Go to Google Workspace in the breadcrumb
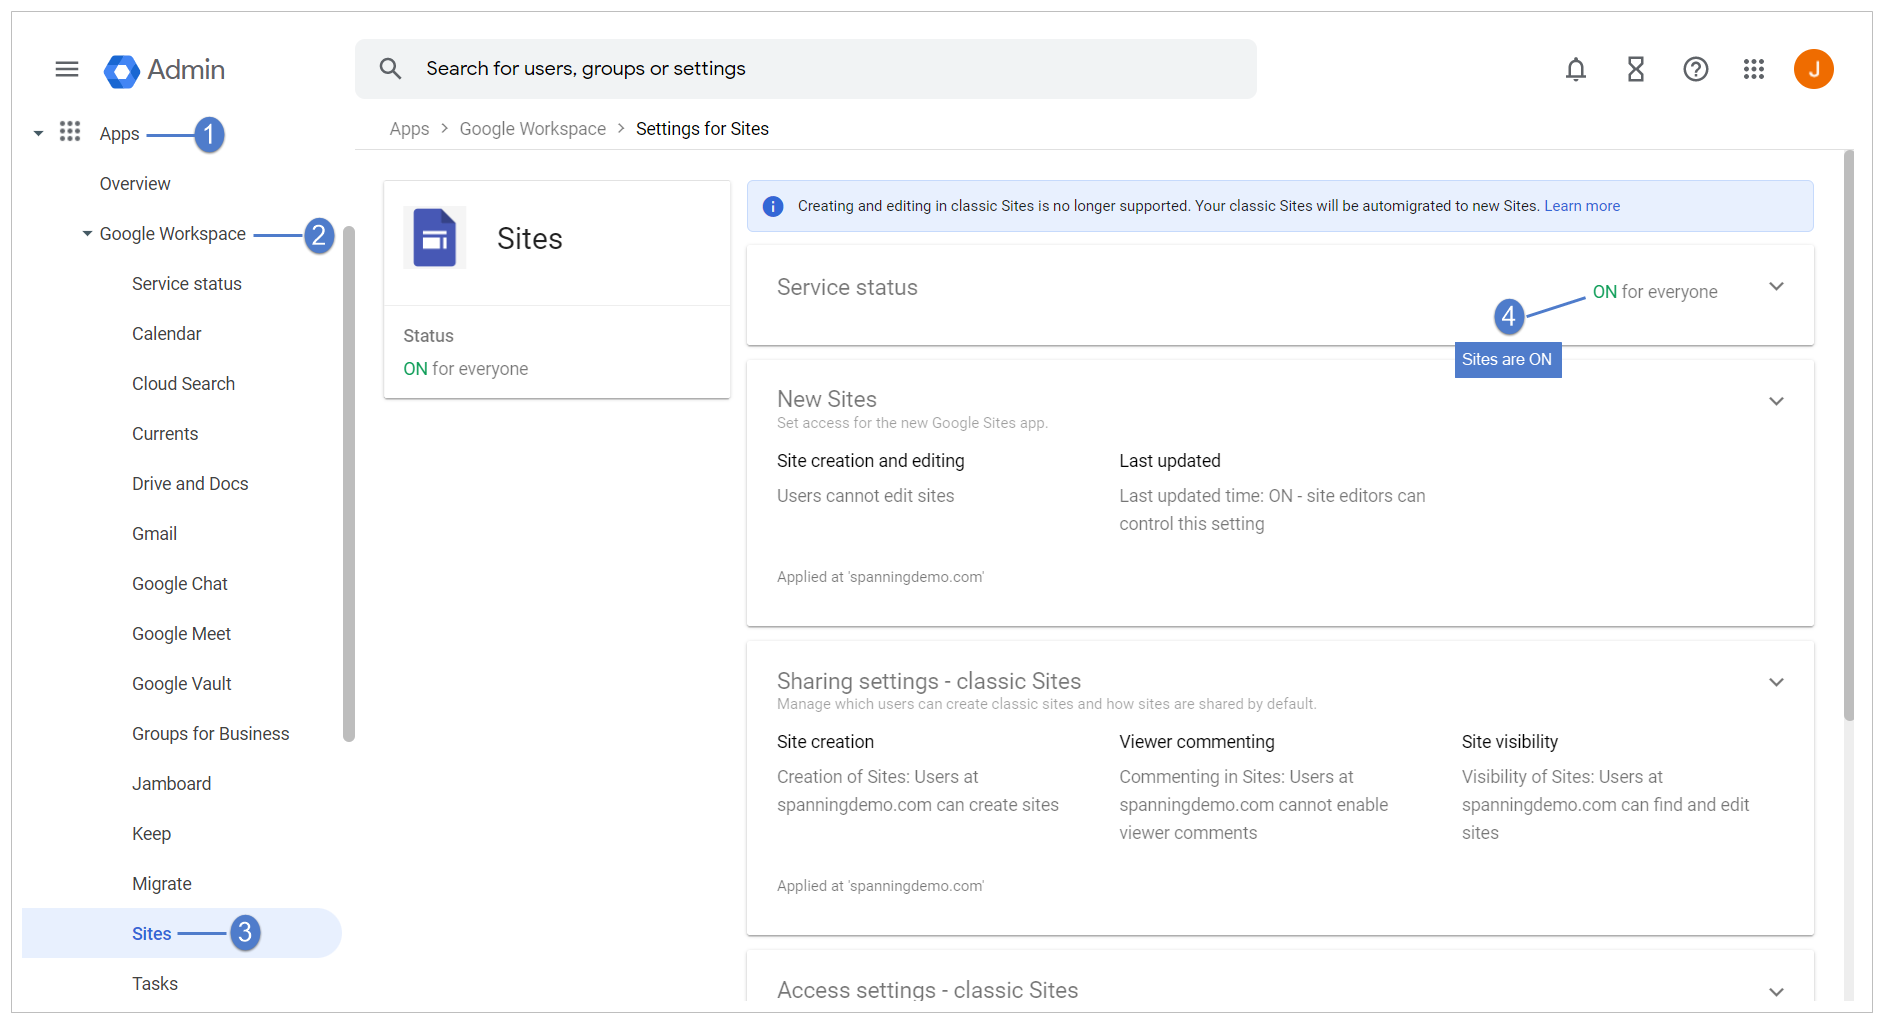 click(533, 129)
